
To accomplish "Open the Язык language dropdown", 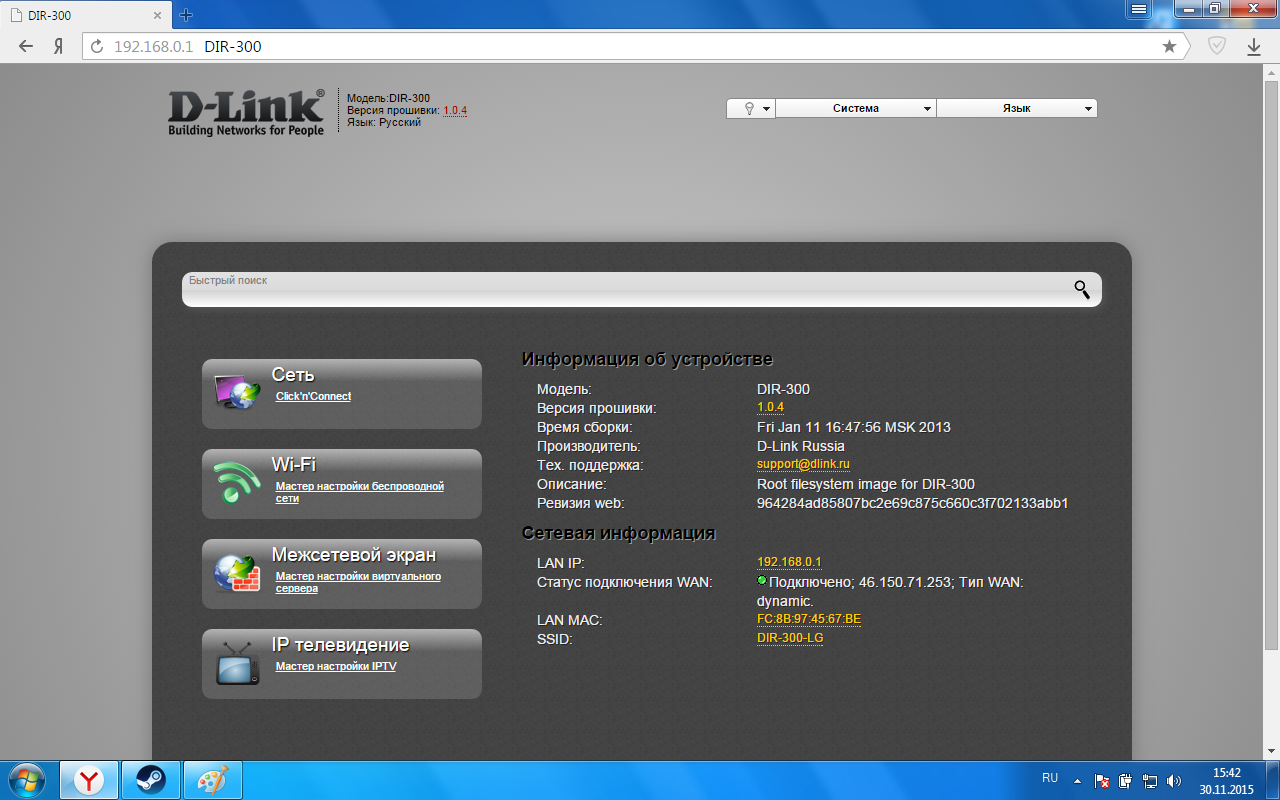I will [1017, 108].
